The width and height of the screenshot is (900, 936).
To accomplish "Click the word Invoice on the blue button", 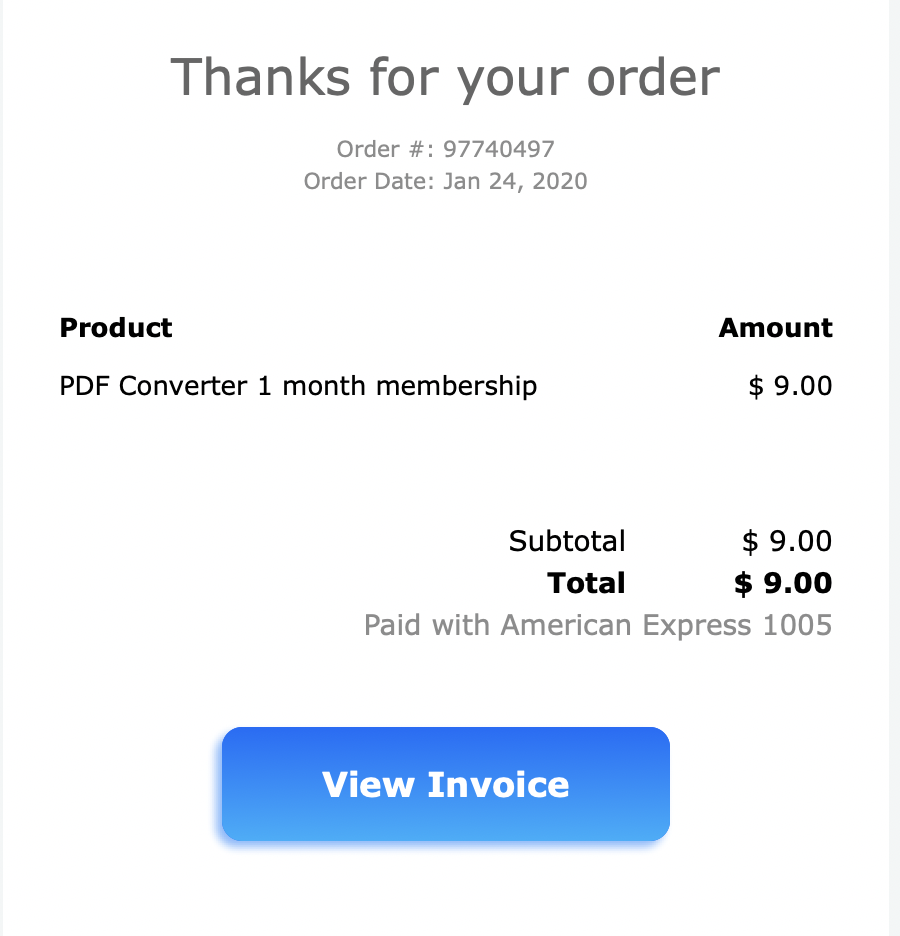I will (498, 784).
